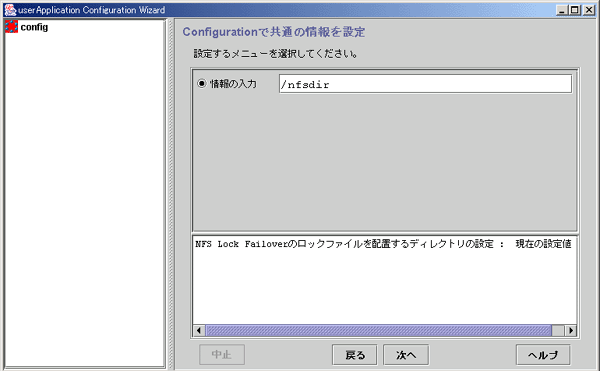Click the splitter bar beside the tree panel
Screen dimensions: 600x371
pyautogui.click(x=171, y=194)
